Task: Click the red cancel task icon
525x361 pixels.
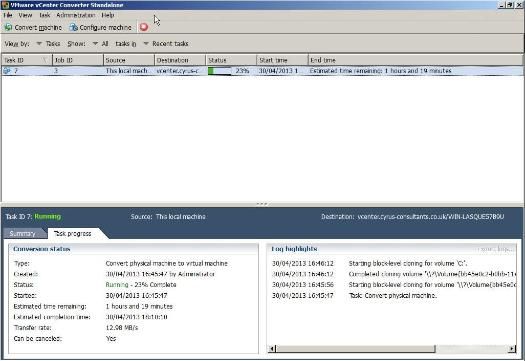Action: [x=144, y=27]
